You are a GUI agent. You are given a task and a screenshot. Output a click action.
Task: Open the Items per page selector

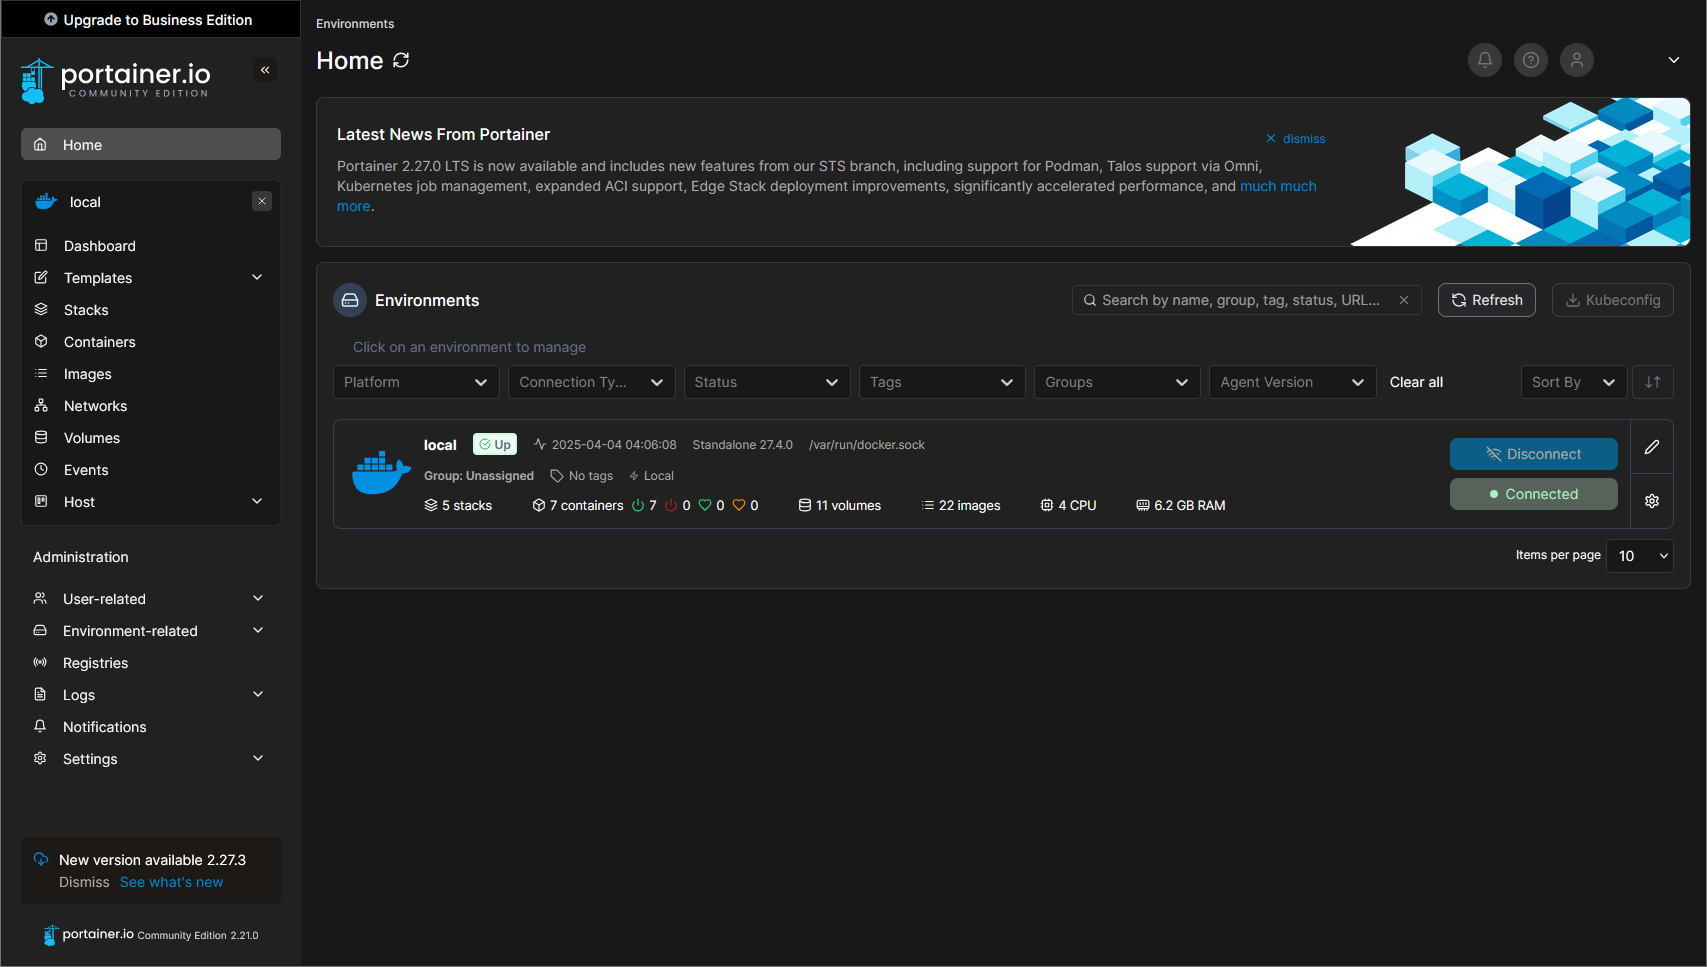coord(1640,556)
